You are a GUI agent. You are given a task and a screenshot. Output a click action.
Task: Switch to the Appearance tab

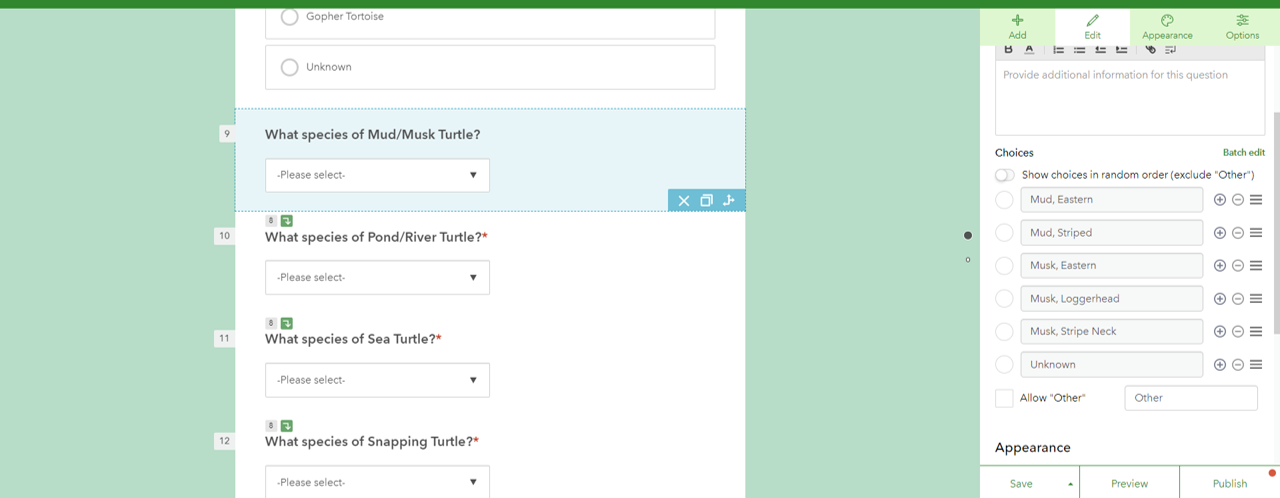point(1167,27)
